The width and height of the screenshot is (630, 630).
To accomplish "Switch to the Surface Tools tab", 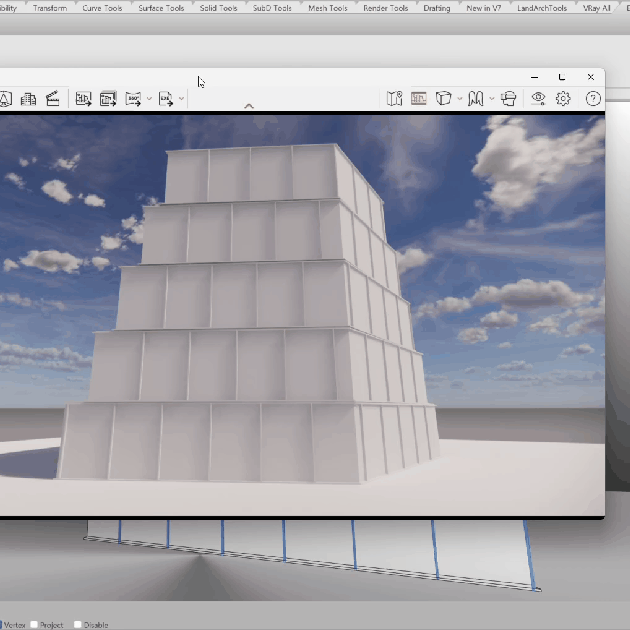I will pos(161,8).
